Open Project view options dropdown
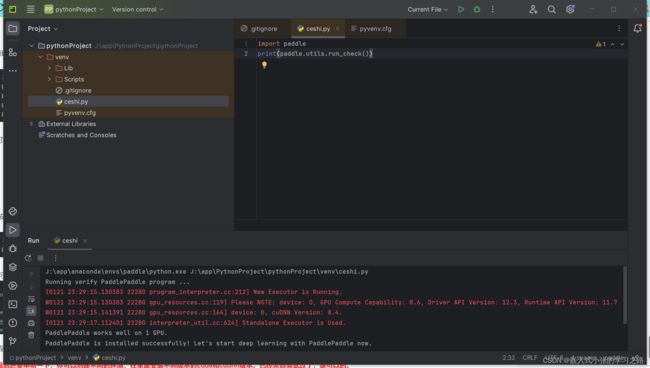The height and width of the screenshot is (368, 650). point(43,29)
